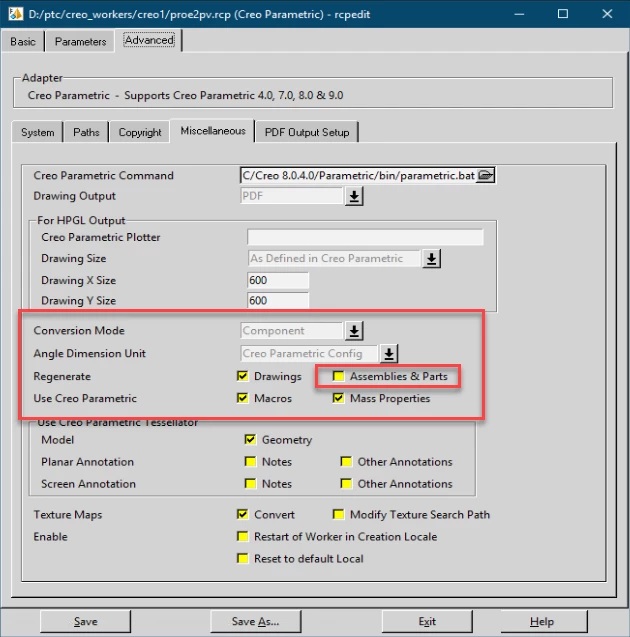Toggle Regenerate Drawings checkbox
This screenshot has width=630, height=637.
coord(242,376)
